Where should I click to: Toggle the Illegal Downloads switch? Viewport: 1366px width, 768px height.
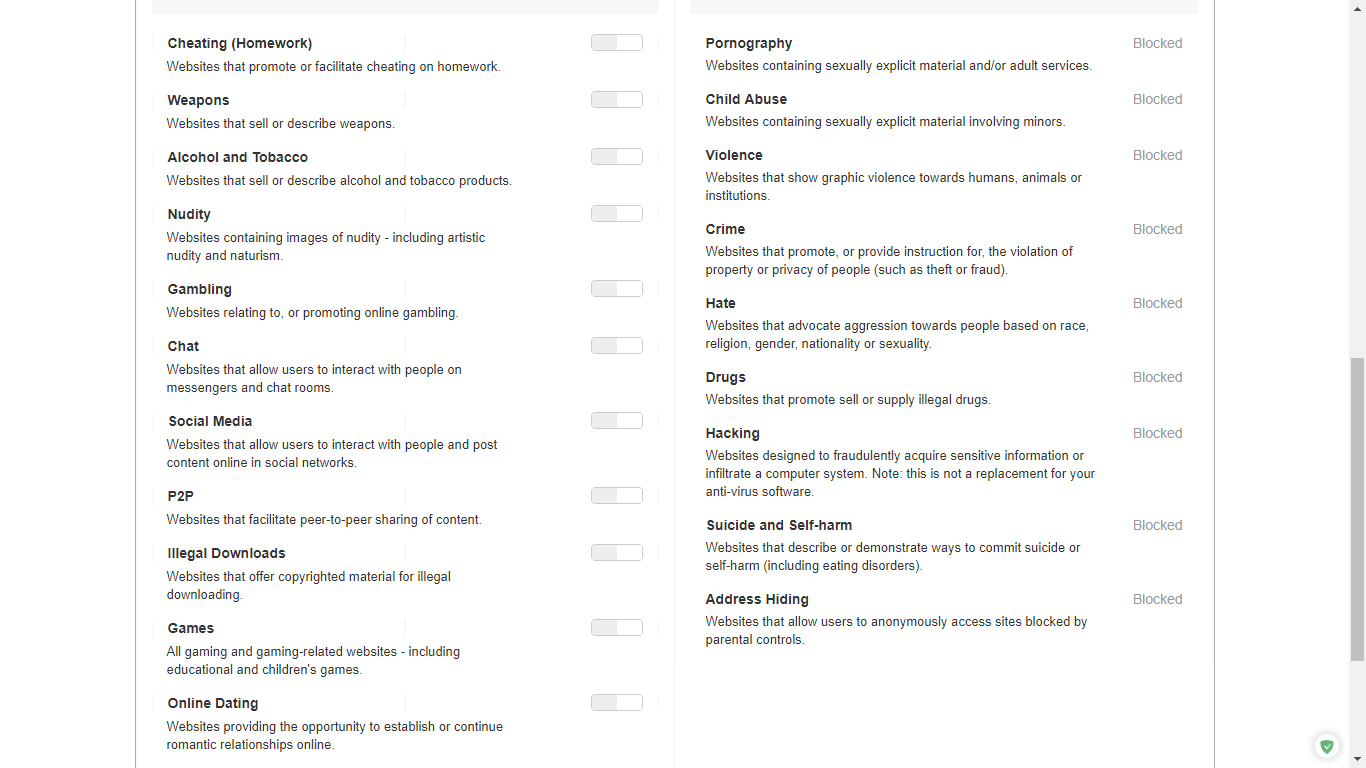pyautogui.click(x=616, y=553)
